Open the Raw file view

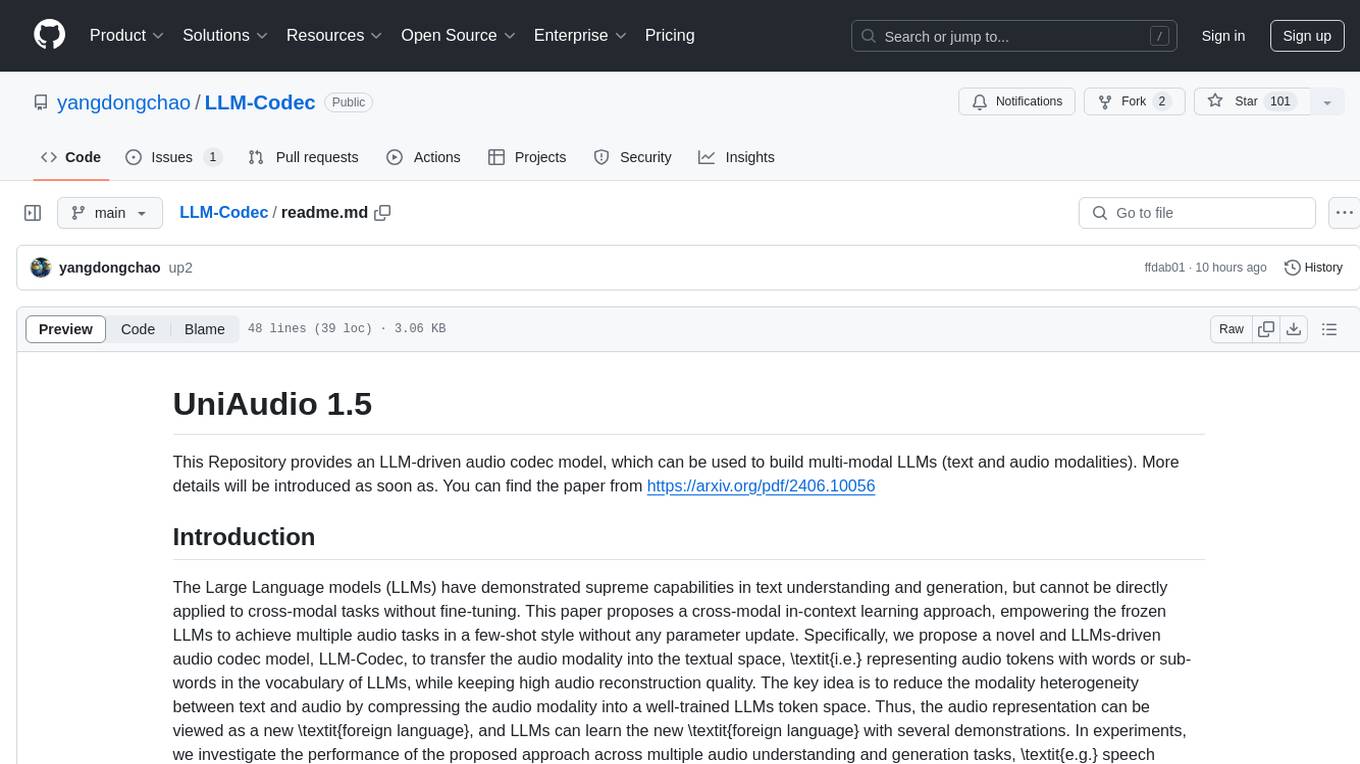1232,329
